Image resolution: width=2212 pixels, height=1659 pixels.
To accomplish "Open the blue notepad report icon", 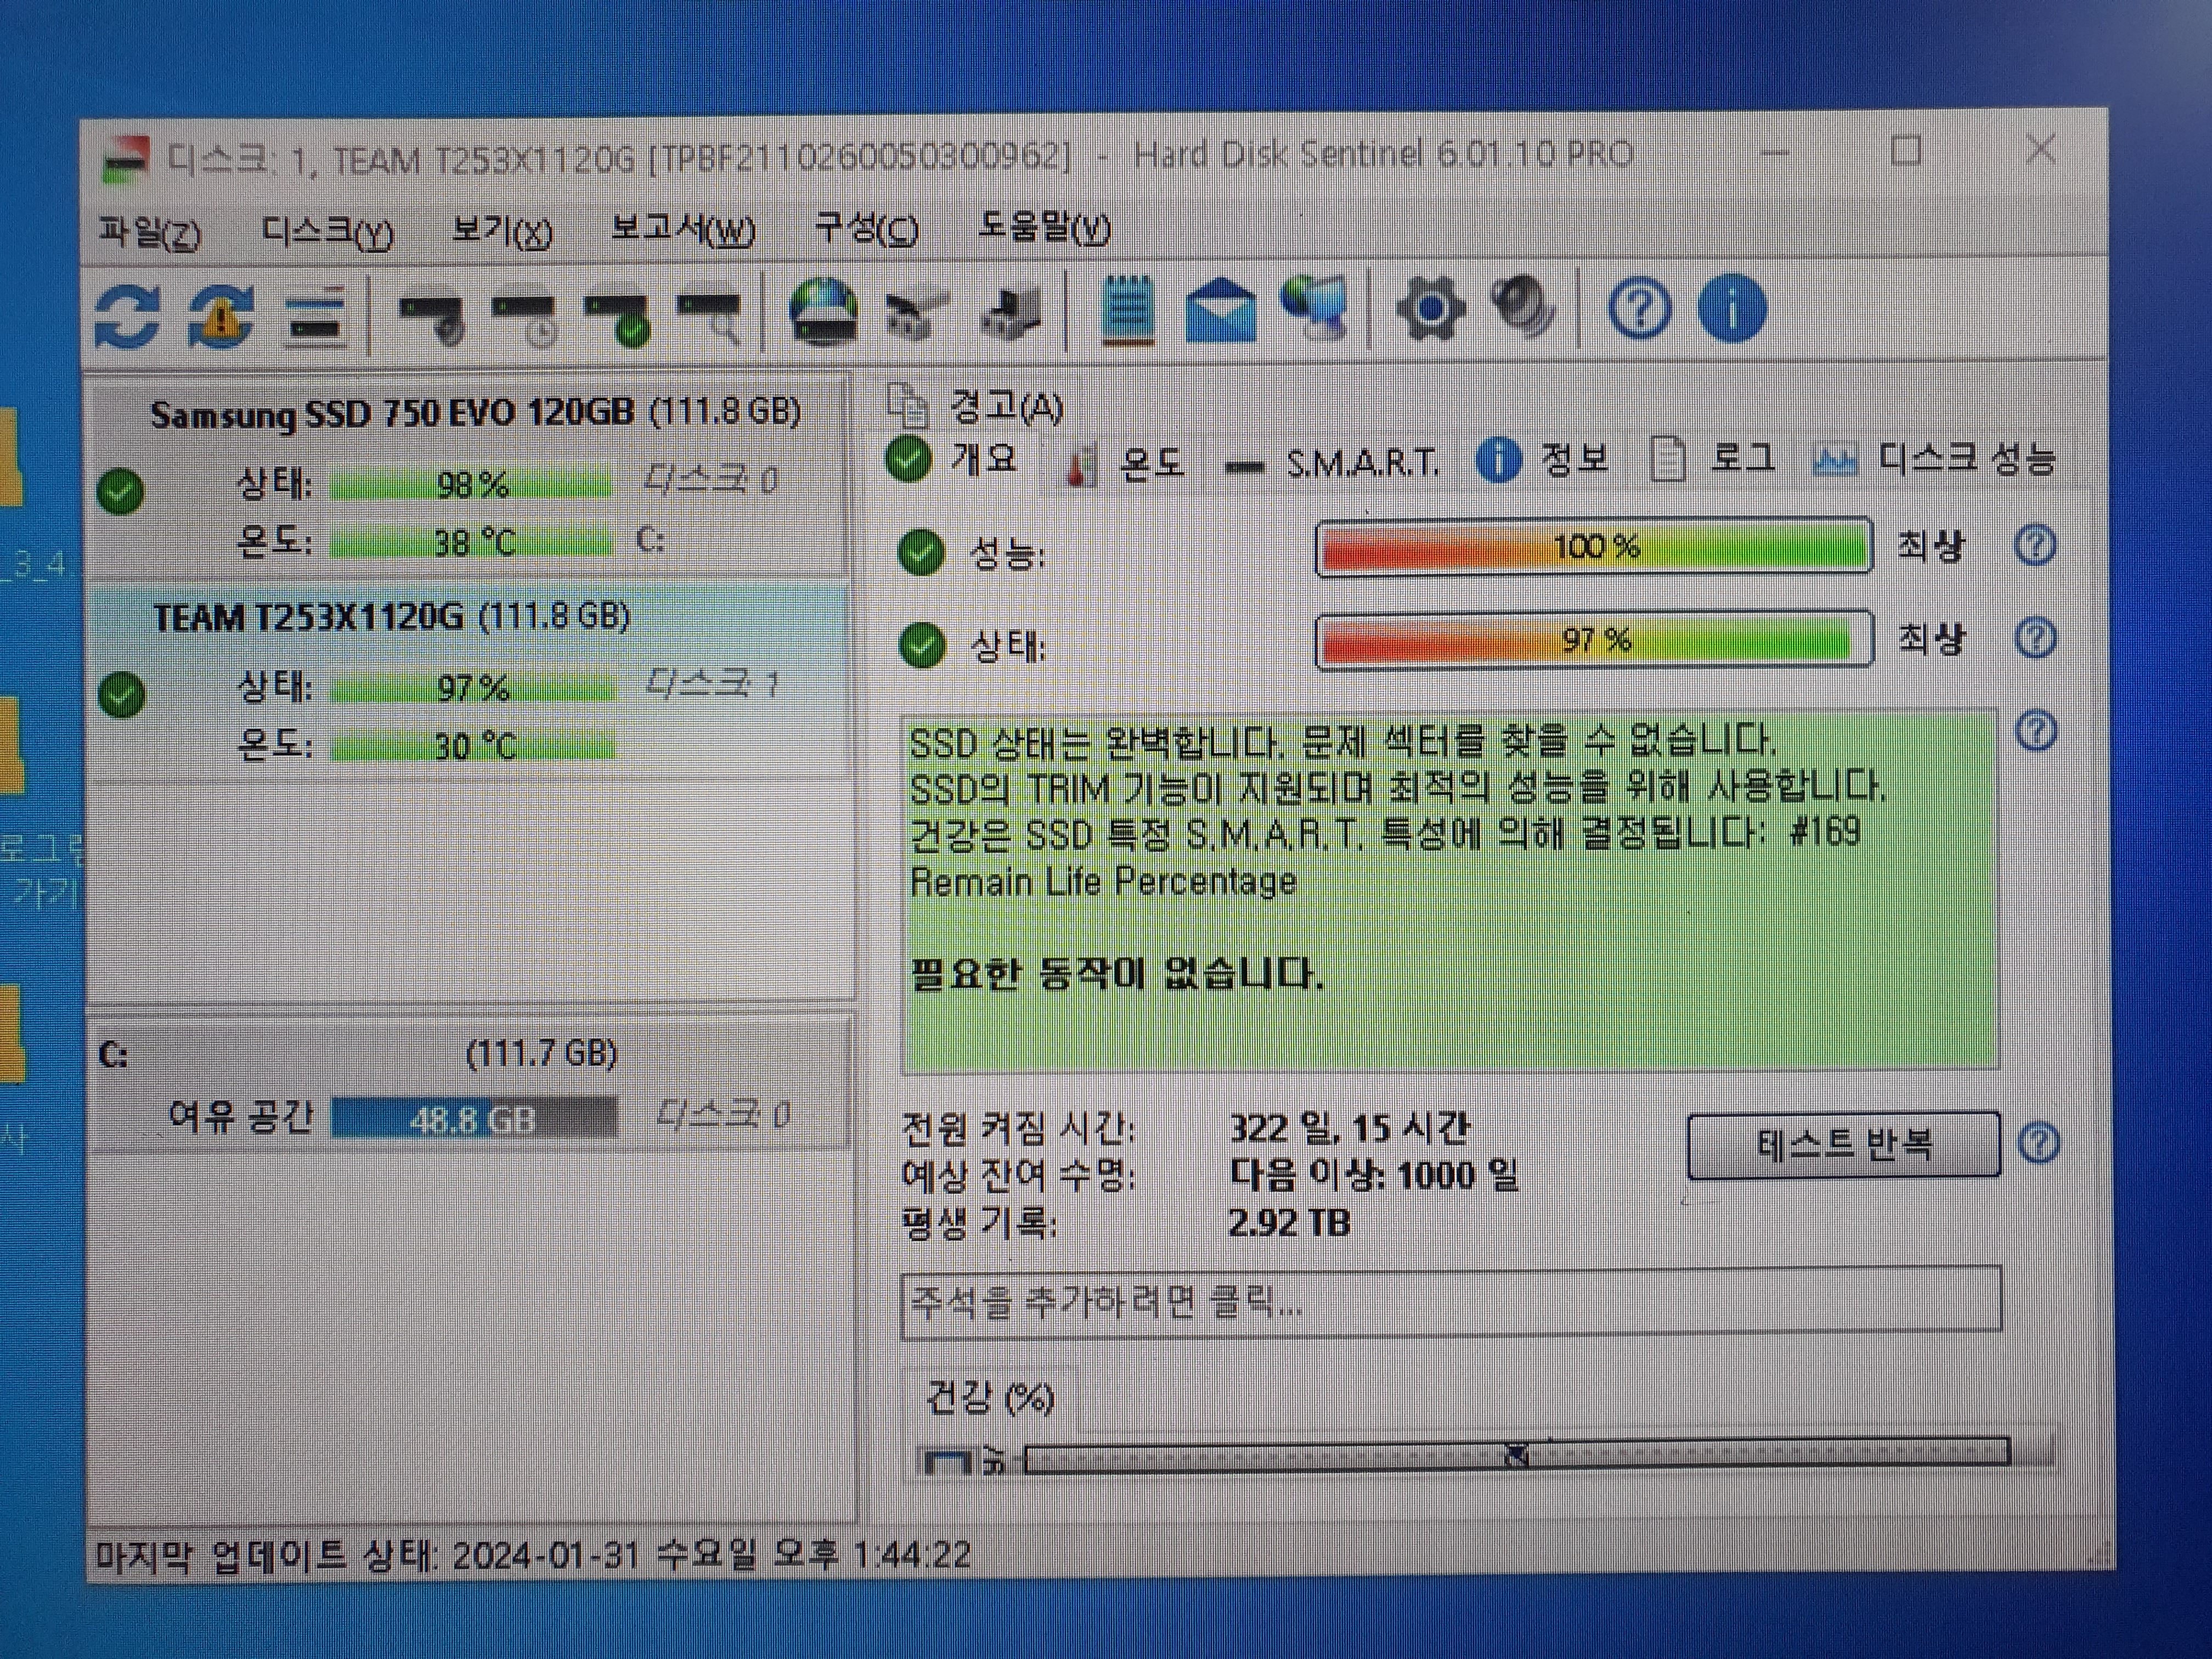I will tap(1127, 312).
